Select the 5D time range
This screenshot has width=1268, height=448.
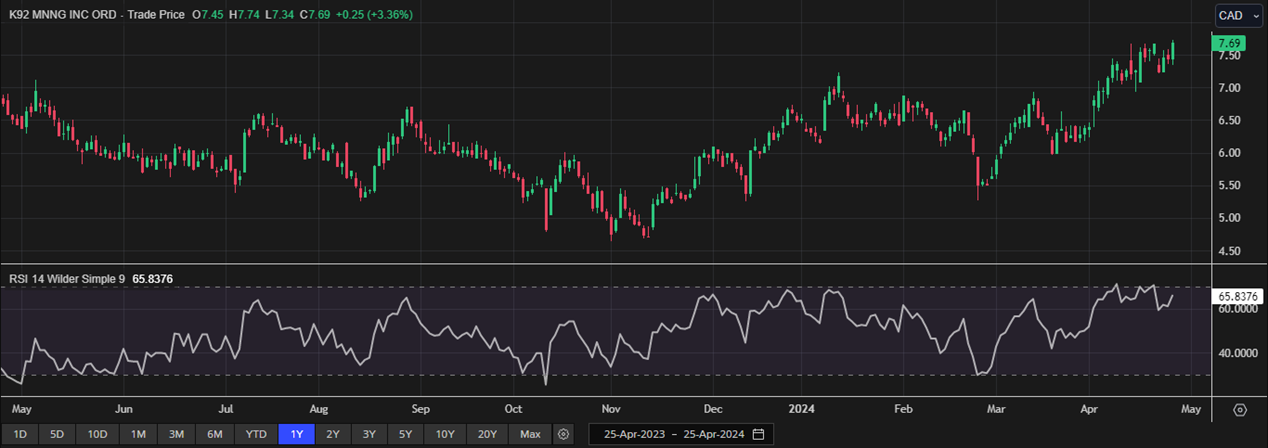click(57, 434)
